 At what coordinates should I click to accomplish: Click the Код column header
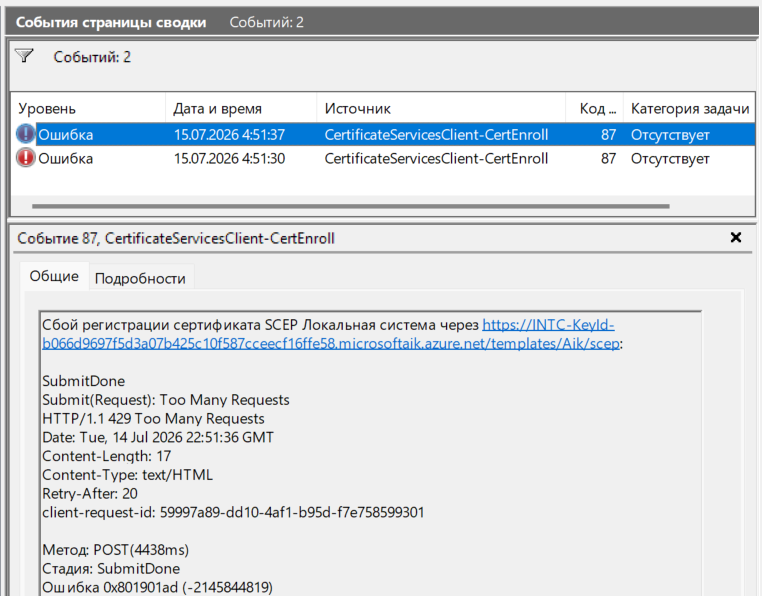point(594,108)
